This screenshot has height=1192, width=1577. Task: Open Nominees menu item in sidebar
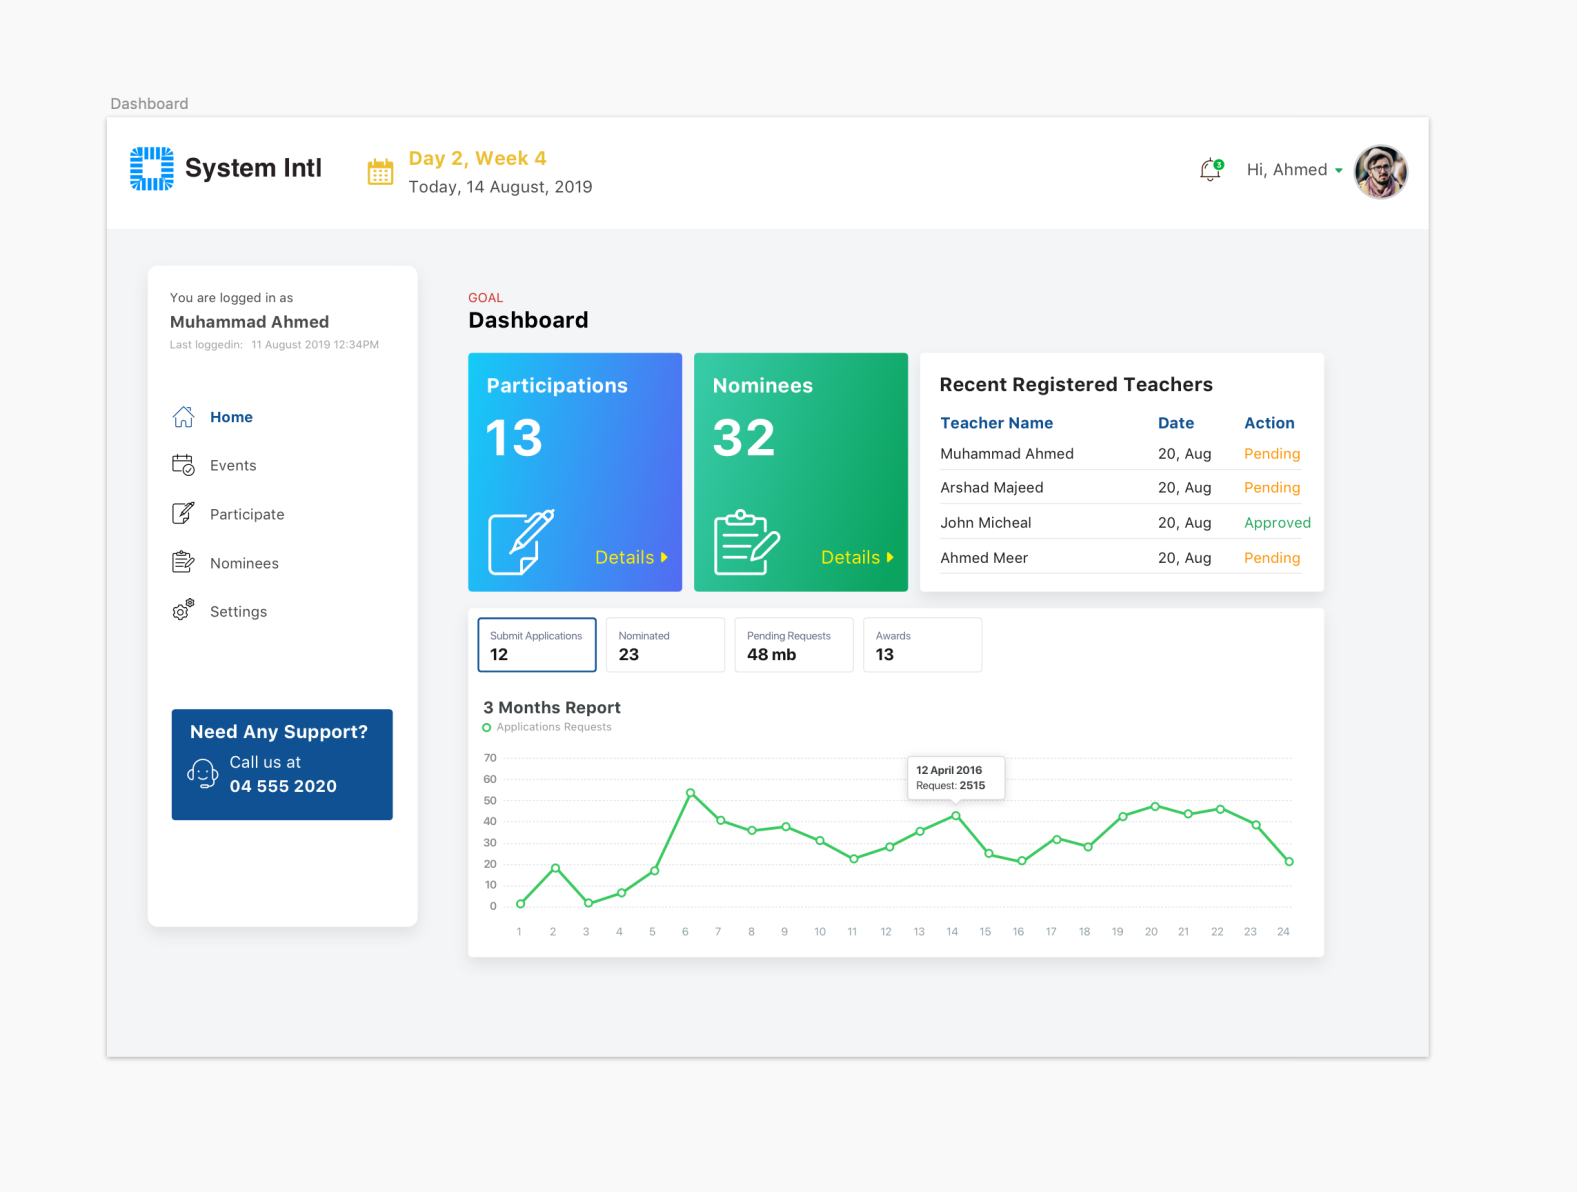tap(244, 563)
